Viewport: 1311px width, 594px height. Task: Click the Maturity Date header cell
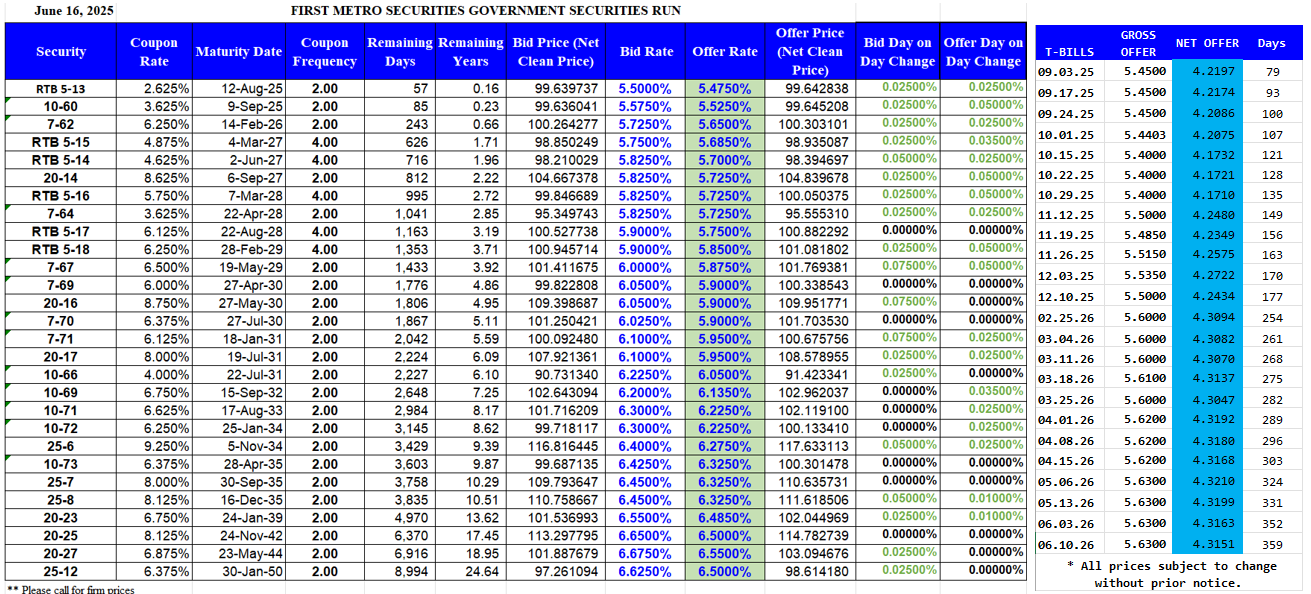click(x=238, y=52)
